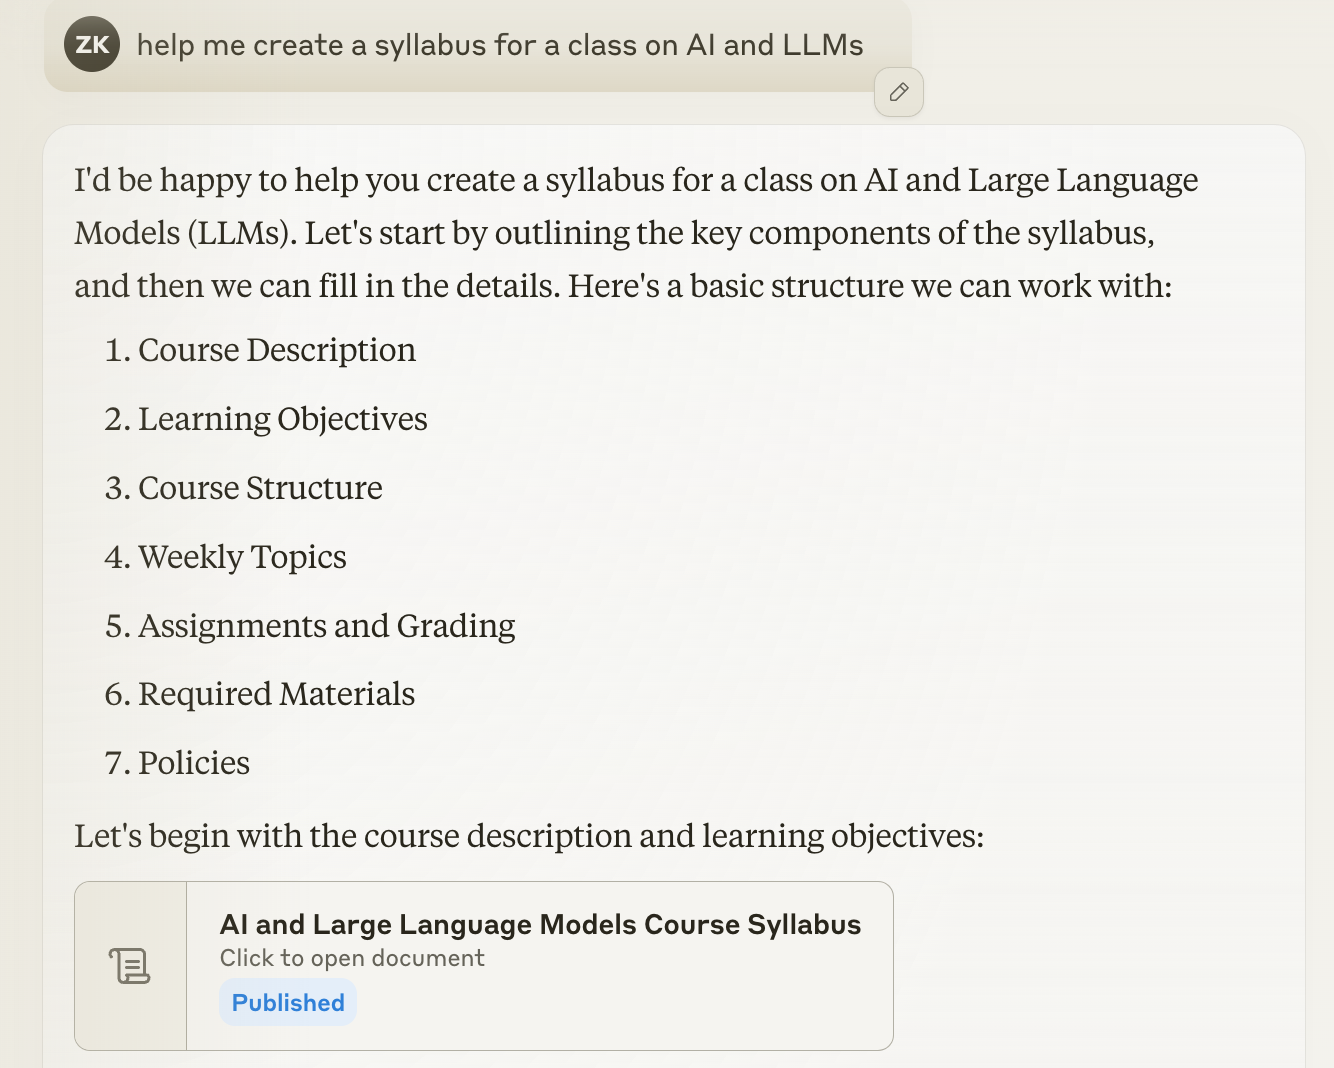1334x1068 pixels.
Task: Click the 'Course Description' list item
Action: (277, 350)
